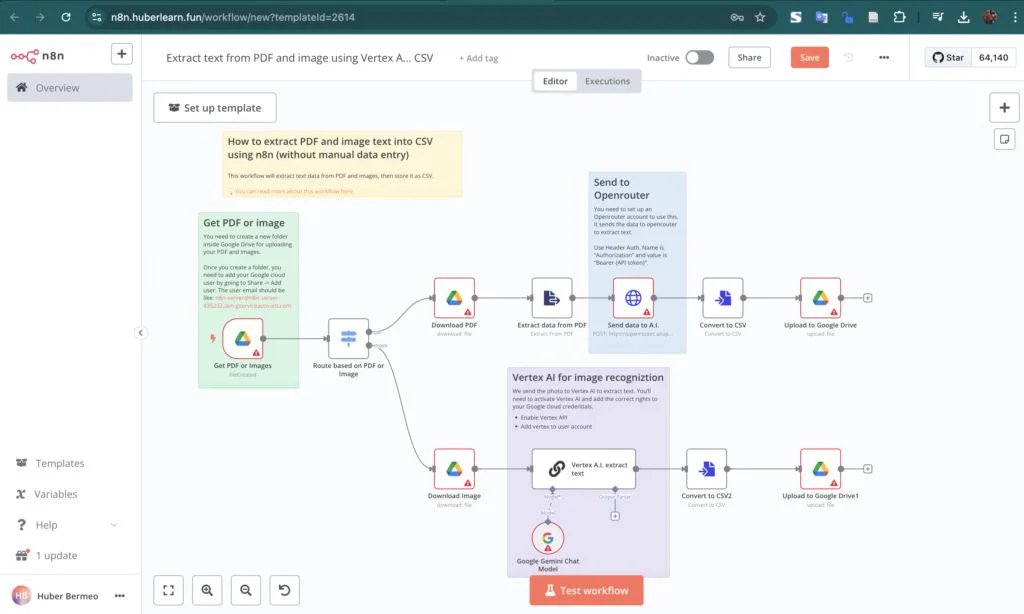
Task: Open browser extensions puzzle icon
Action: point(899,18)
